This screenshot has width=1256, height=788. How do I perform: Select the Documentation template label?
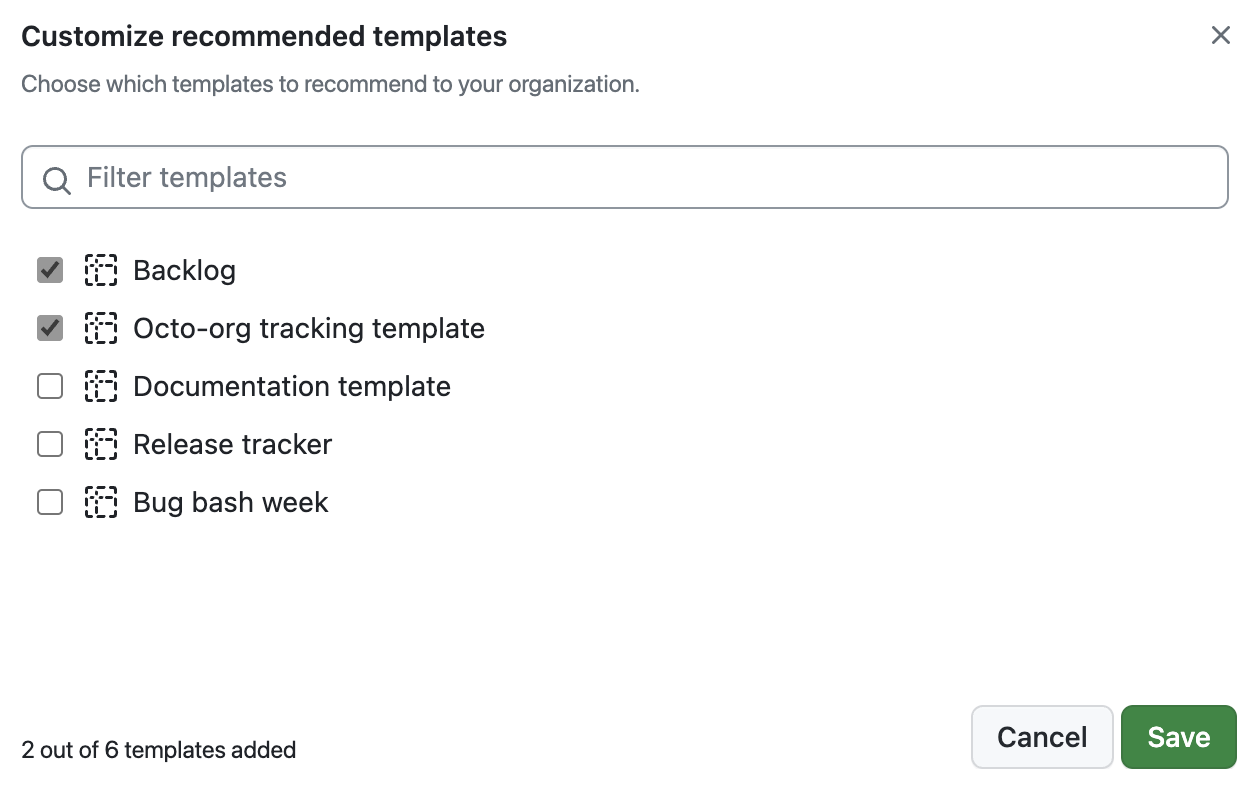(292, 386)
